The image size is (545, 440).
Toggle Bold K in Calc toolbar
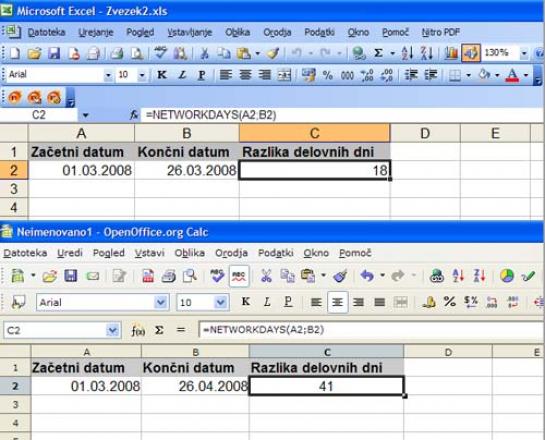click(246, 302)
